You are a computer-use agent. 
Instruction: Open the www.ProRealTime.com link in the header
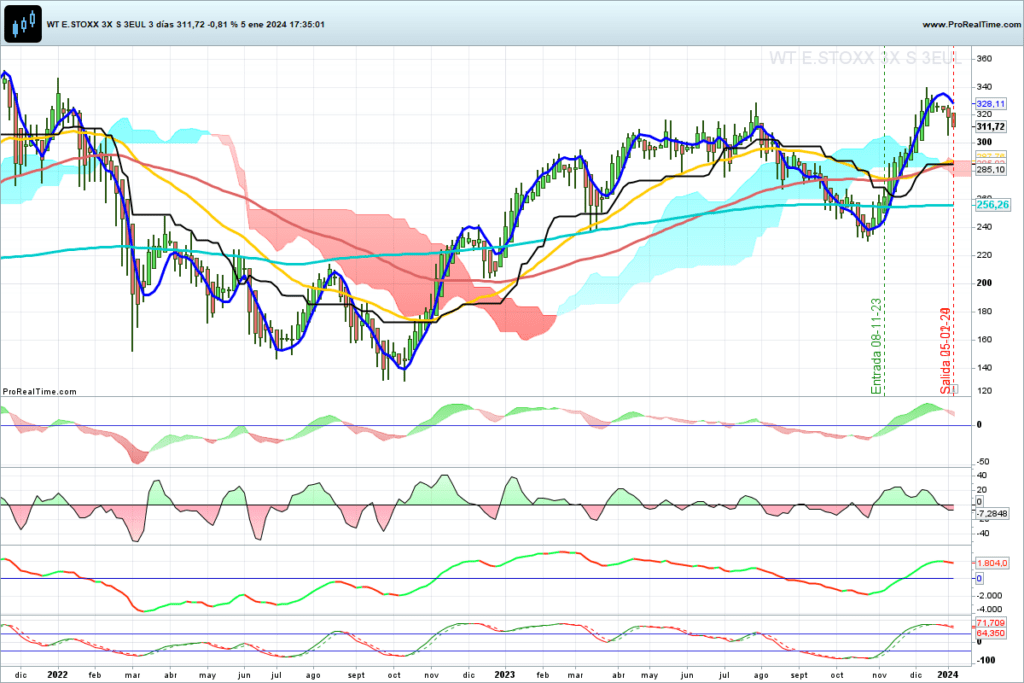971,24
